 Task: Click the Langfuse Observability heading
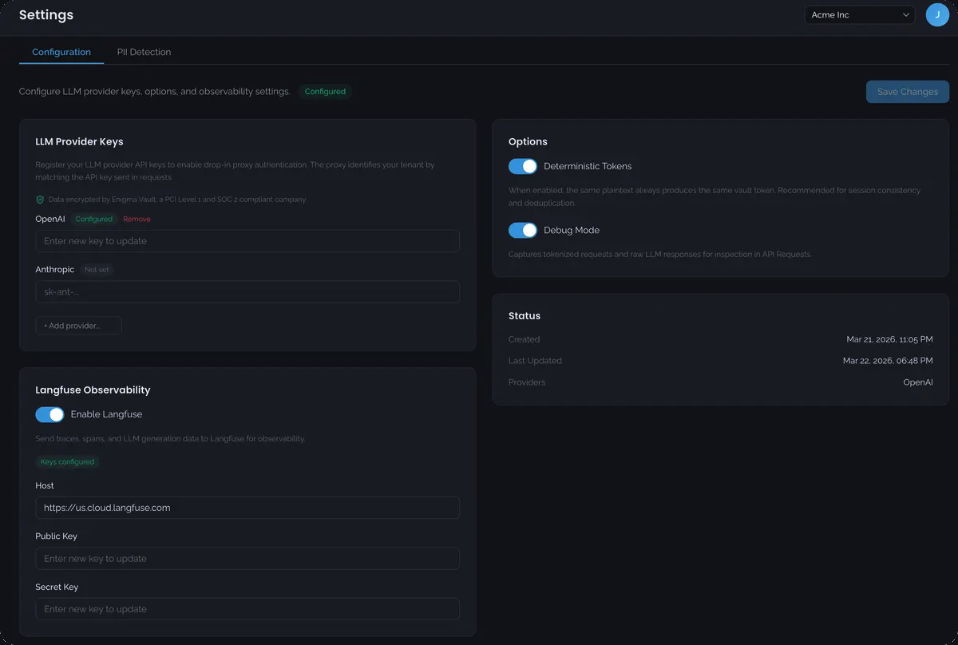click(93, 390)
